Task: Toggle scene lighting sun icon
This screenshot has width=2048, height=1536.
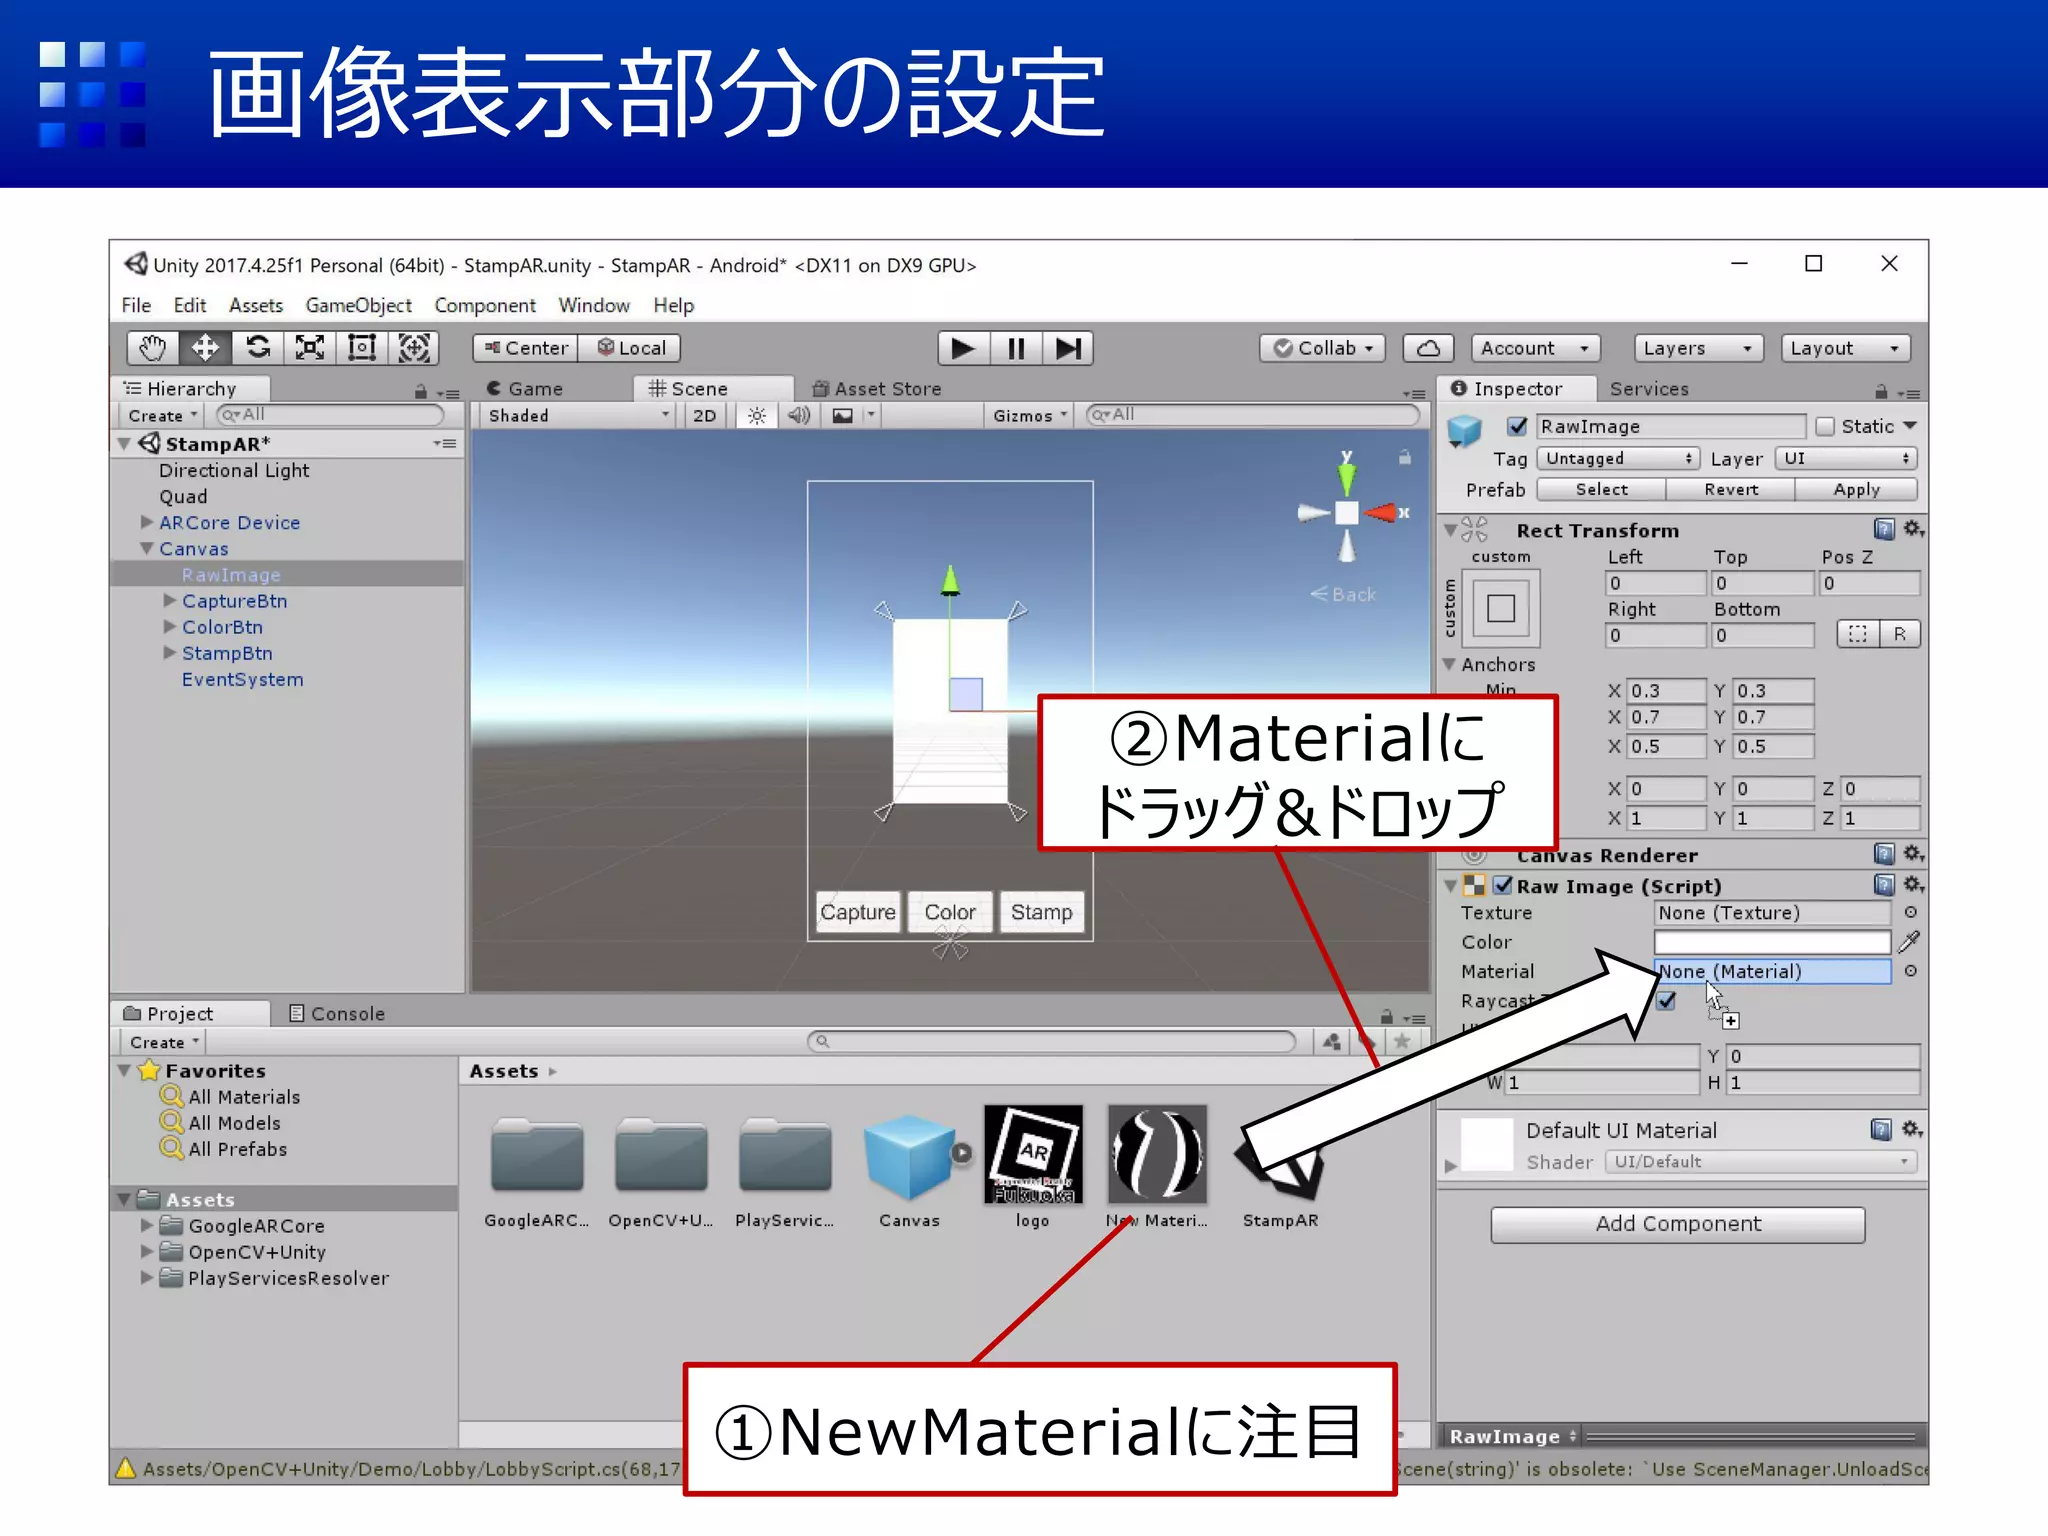Action: tap(757, 416)
